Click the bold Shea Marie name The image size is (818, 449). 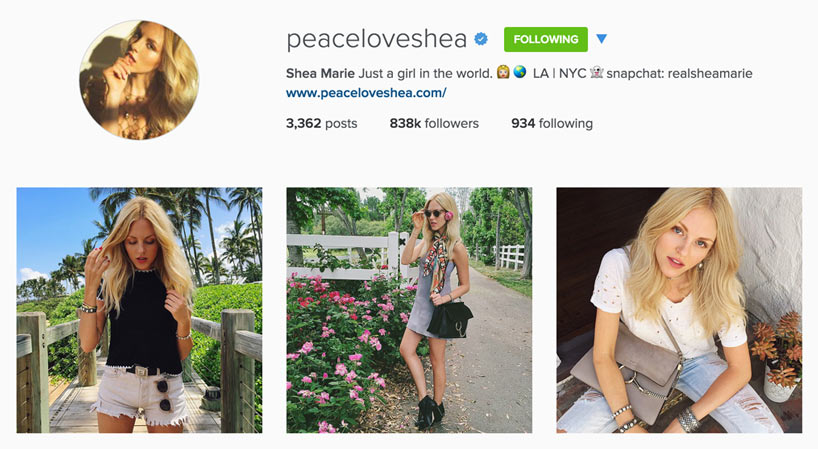(x=320, y=74)
